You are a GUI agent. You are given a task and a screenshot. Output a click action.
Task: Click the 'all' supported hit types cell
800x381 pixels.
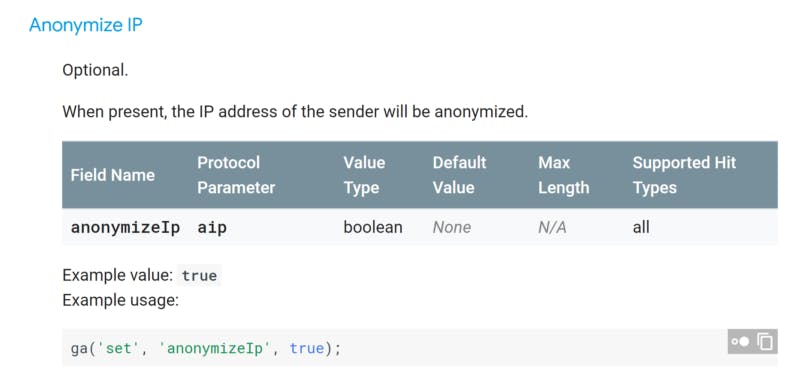pos(641,227)
